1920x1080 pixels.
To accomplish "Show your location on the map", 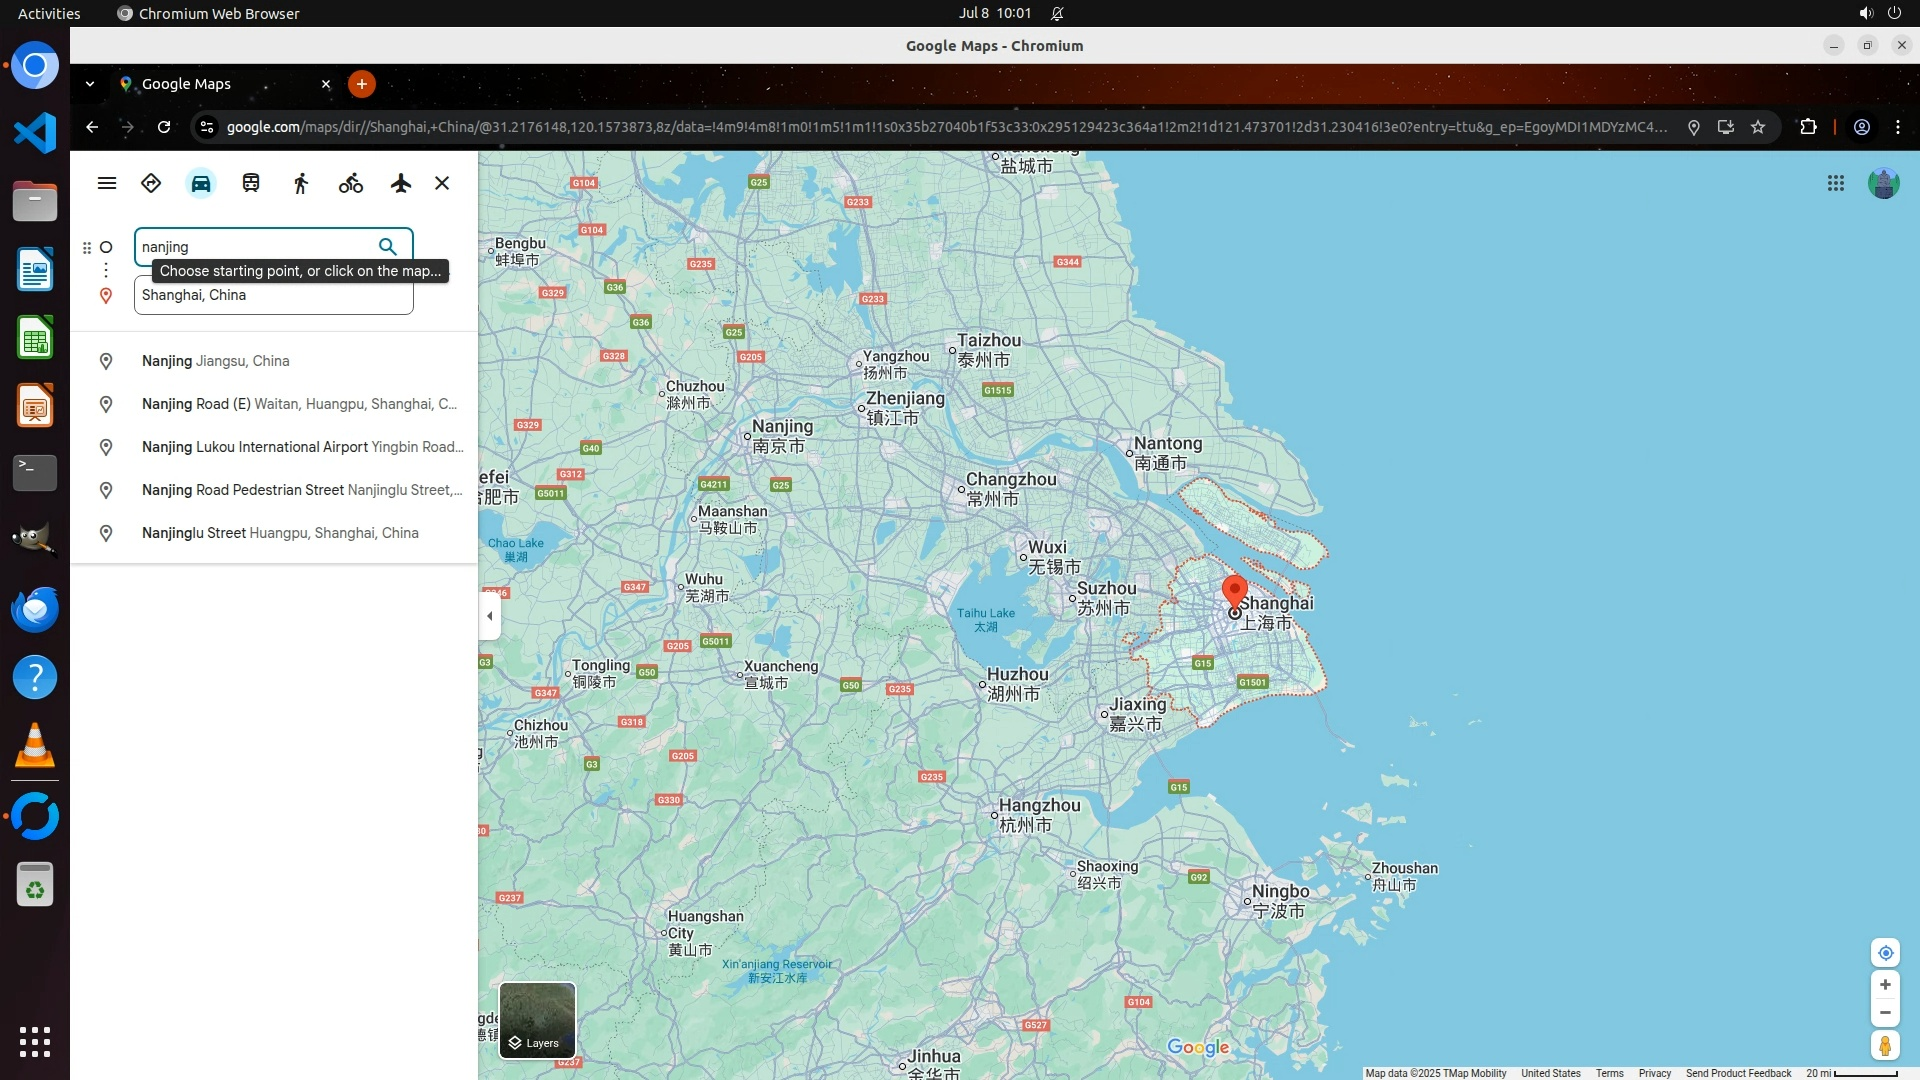I will tap(1885, 953).
